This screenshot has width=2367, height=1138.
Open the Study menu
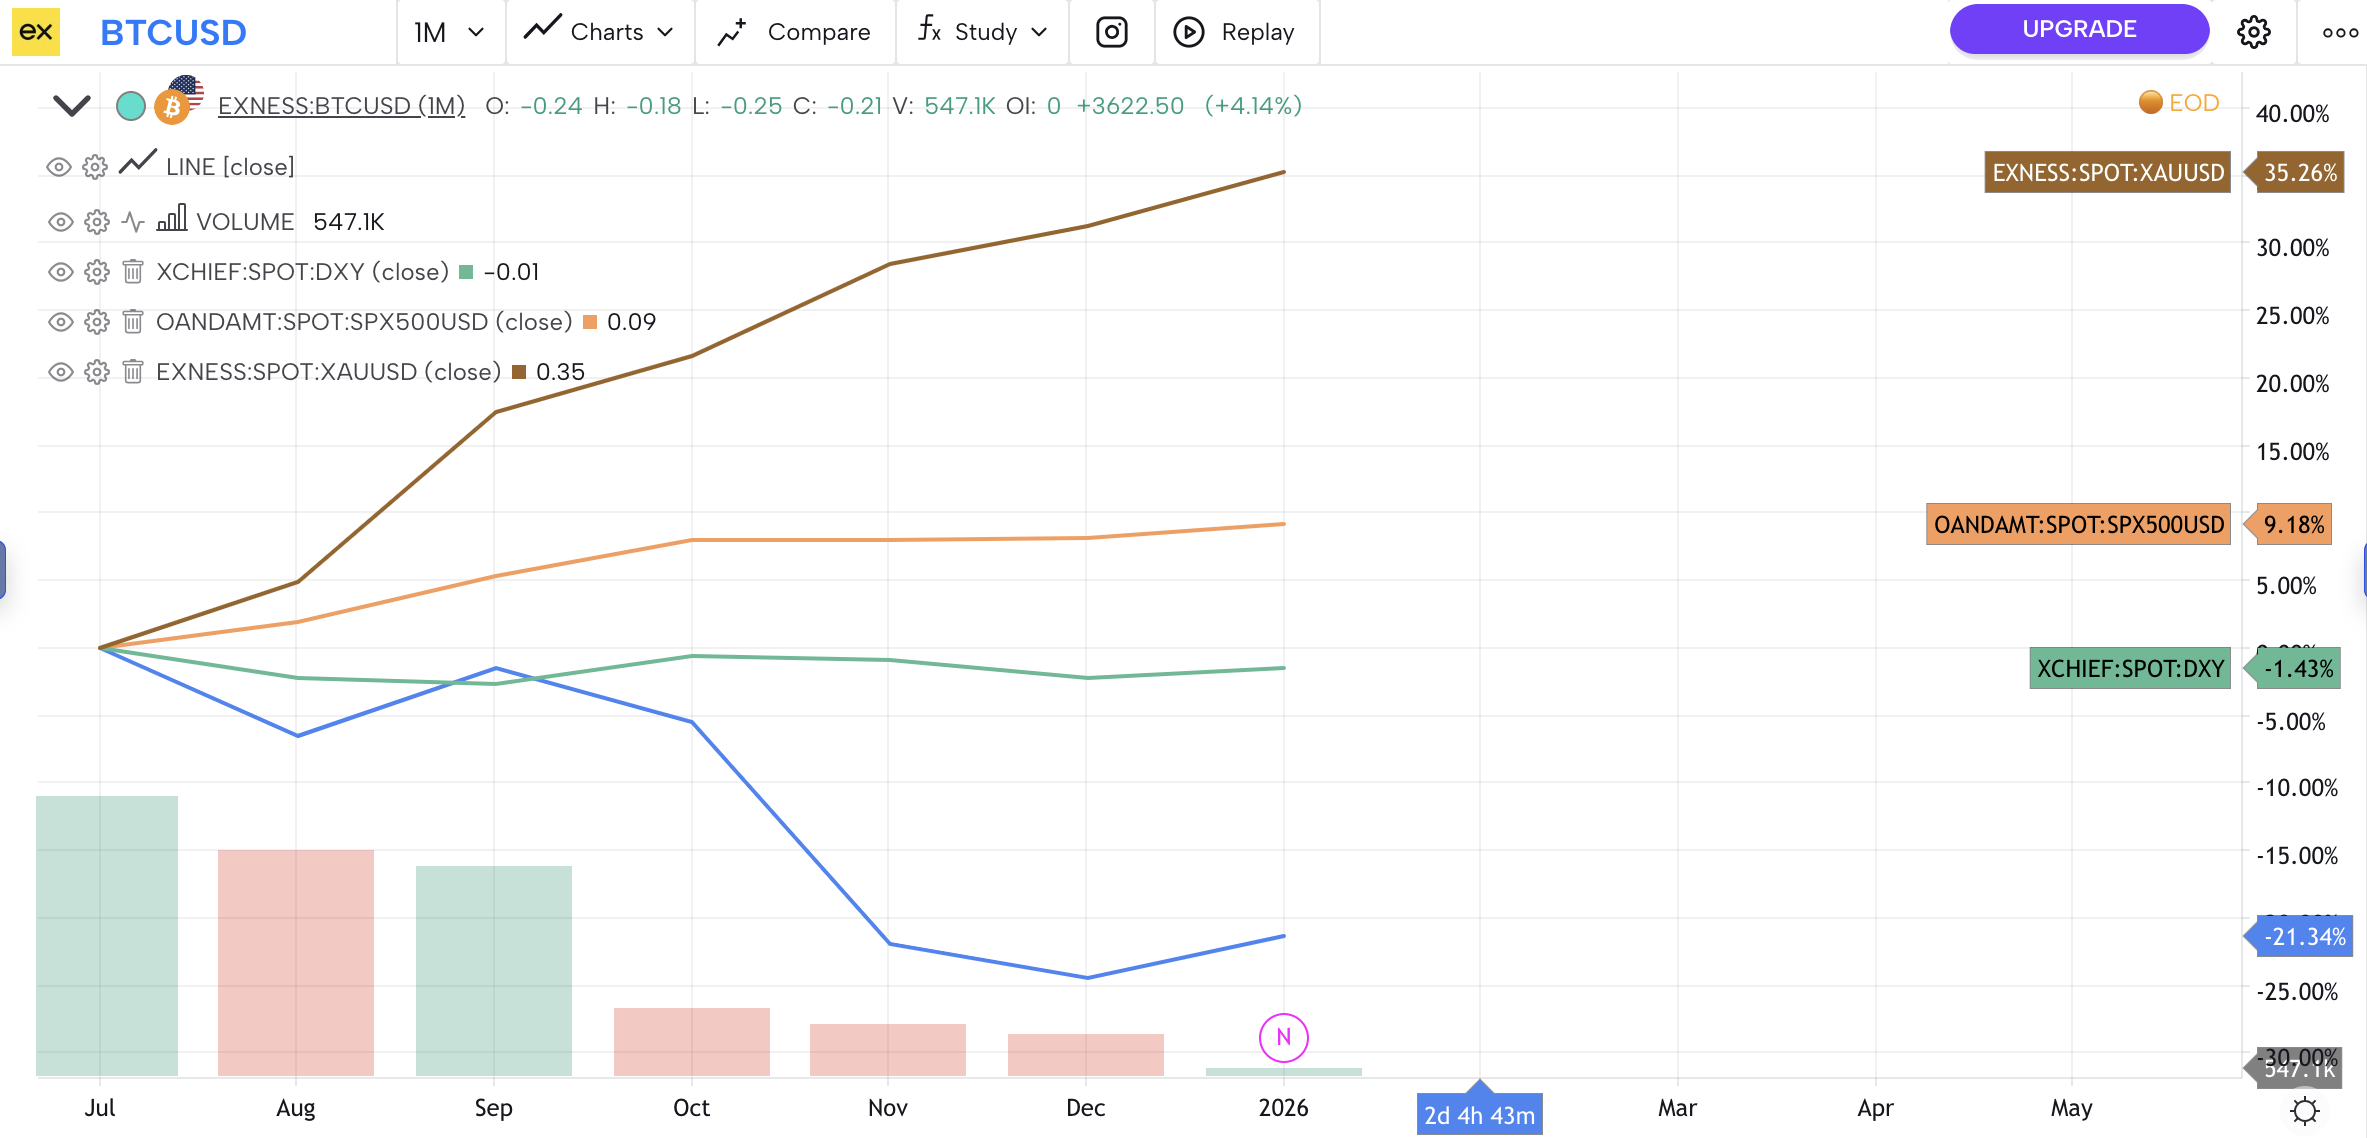tap(983, 32)
